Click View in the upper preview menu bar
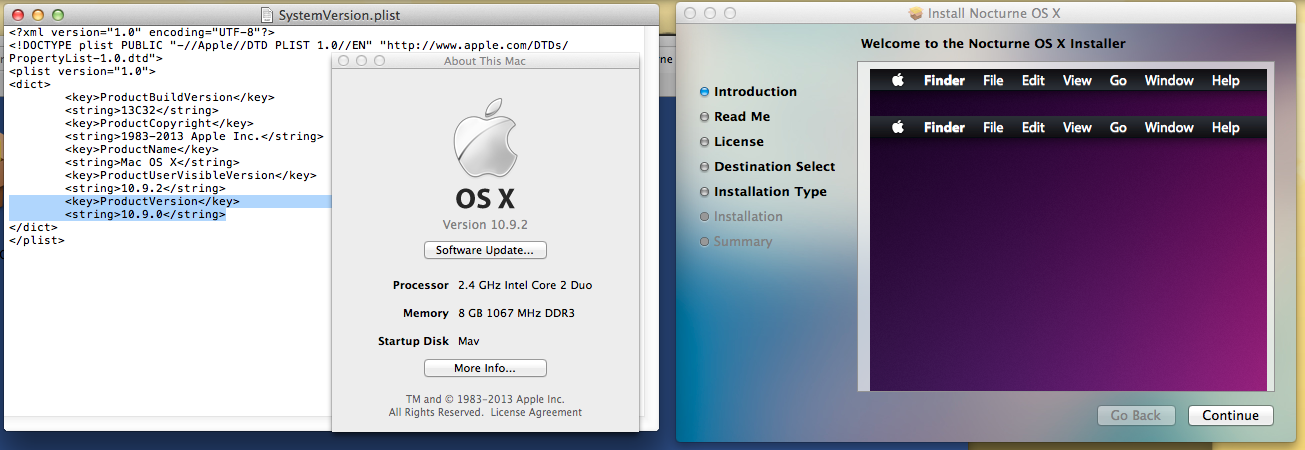Screen dimensions: 1305x450 click(1077, 81)
